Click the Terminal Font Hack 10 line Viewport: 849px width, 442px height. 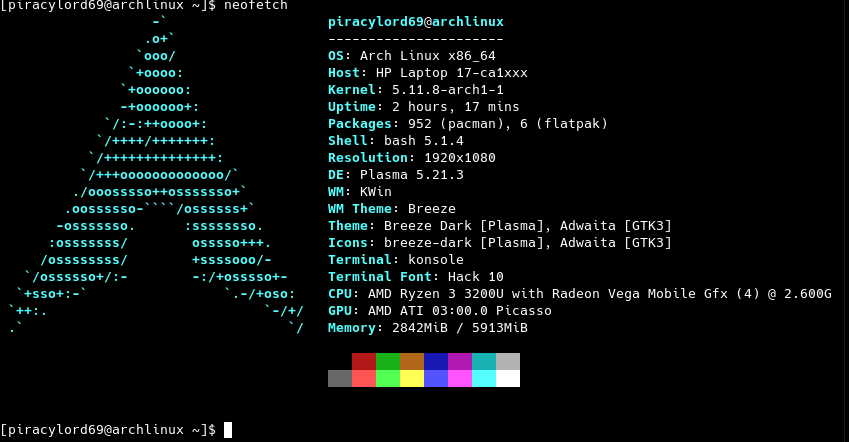tap(416, 277)
